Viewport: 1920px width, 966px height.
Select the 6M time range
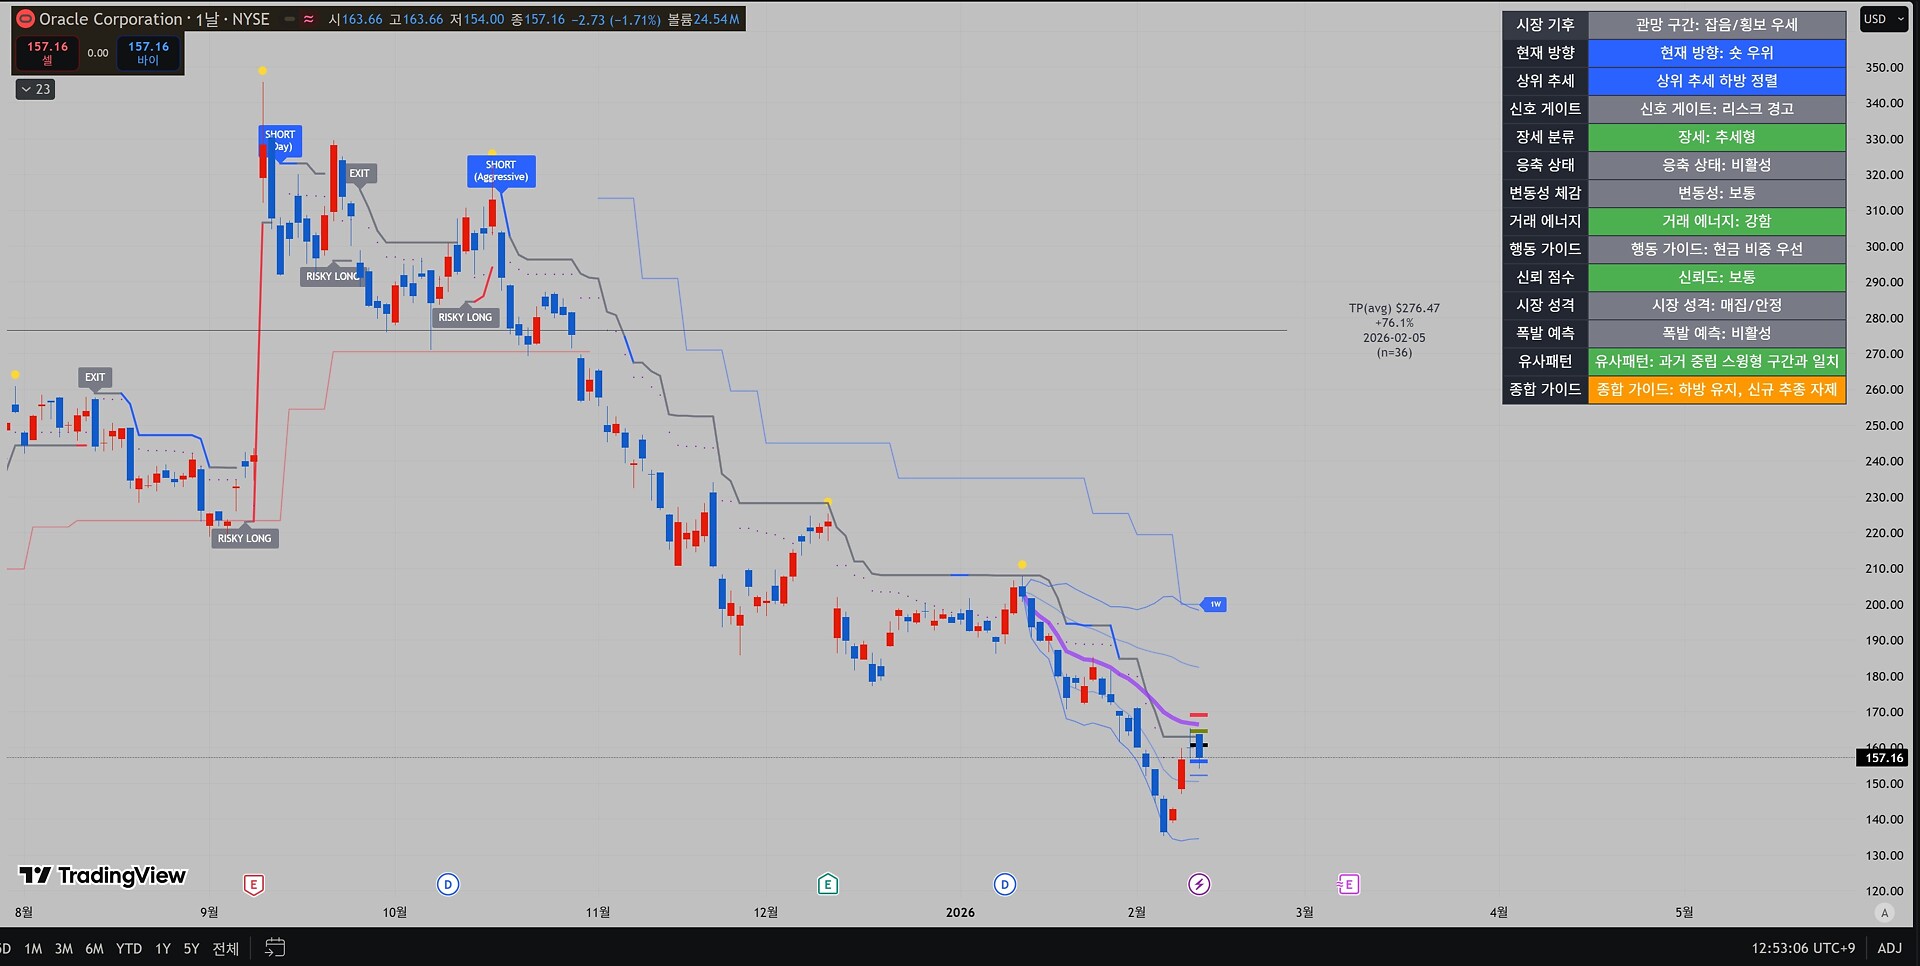tap(95, 948)
